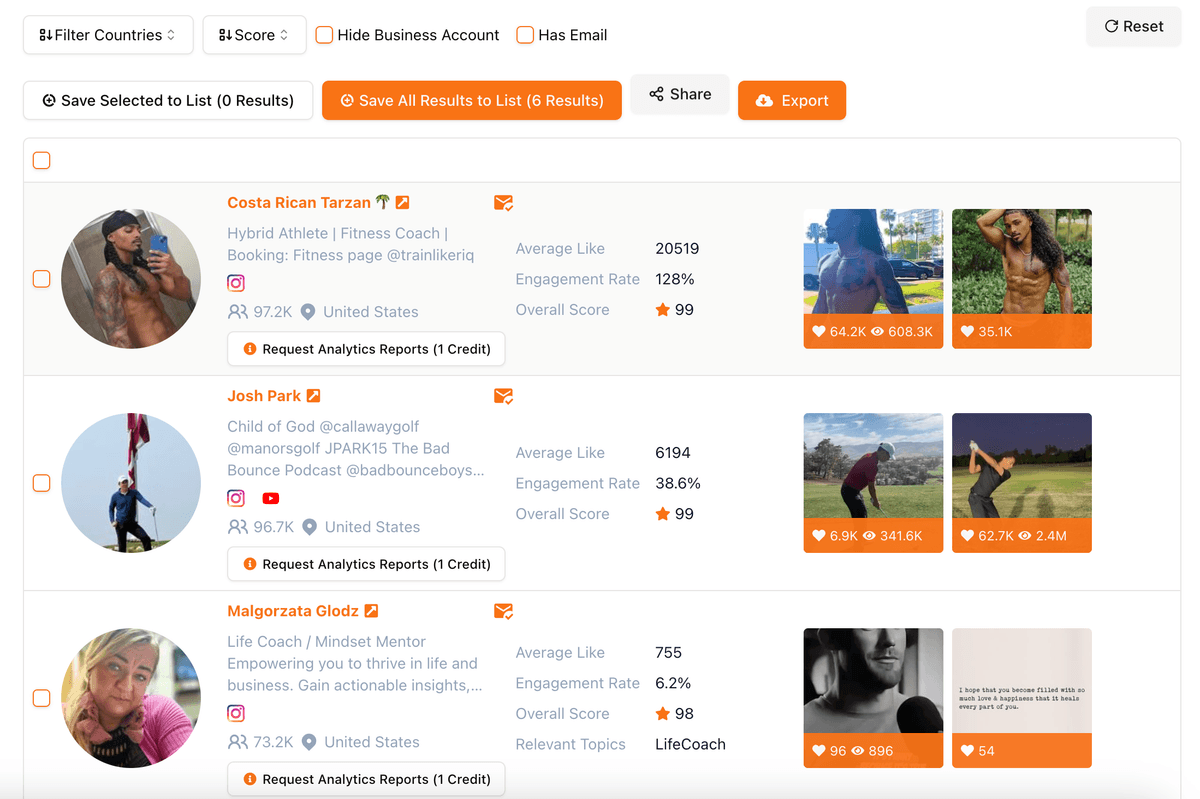The image size is (1200, 799).
Task: Save All Results to List
Action: pos(471,100)
